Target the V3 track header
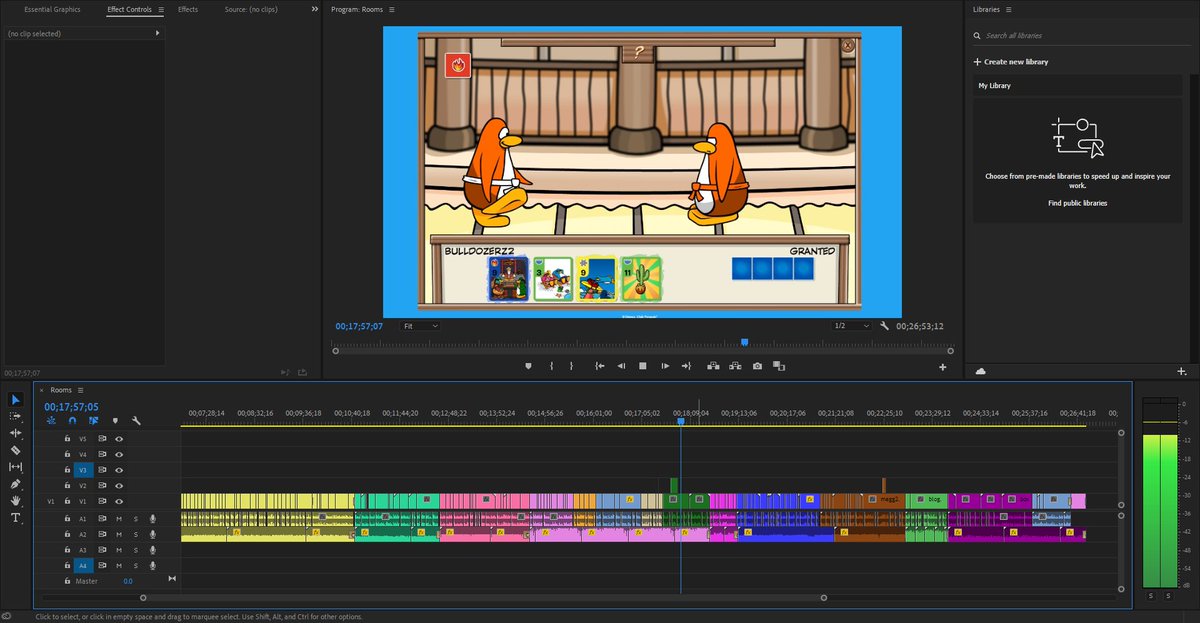 [x=83, y=470]
